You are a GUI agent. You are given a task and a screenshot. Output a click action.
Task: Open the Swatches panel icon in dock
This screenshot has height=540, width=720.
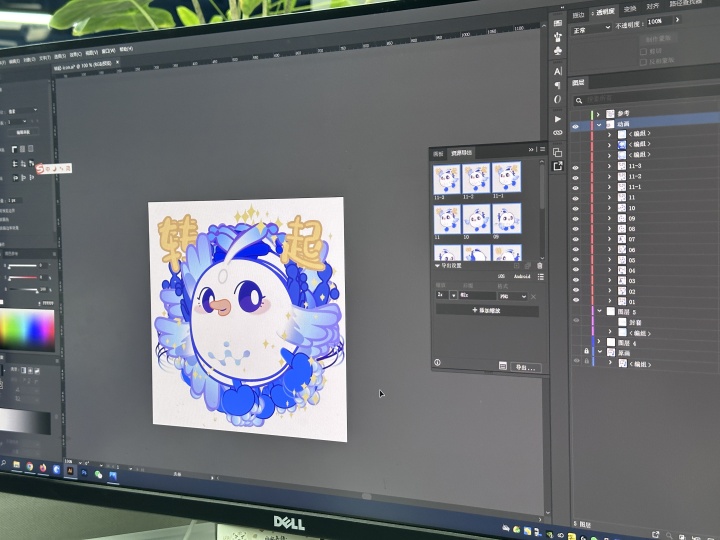(558, 23)
